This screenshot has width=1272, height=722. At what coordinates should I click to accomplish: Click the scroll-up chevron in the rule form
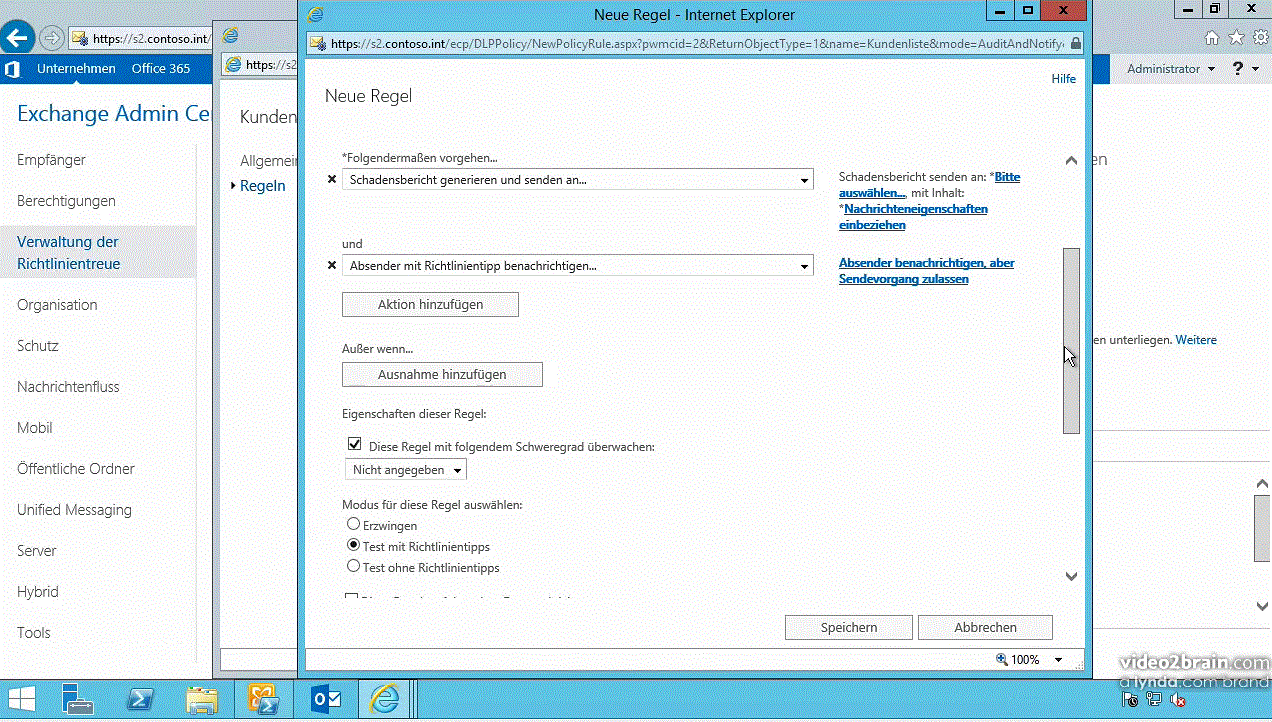pos(1071,160)
